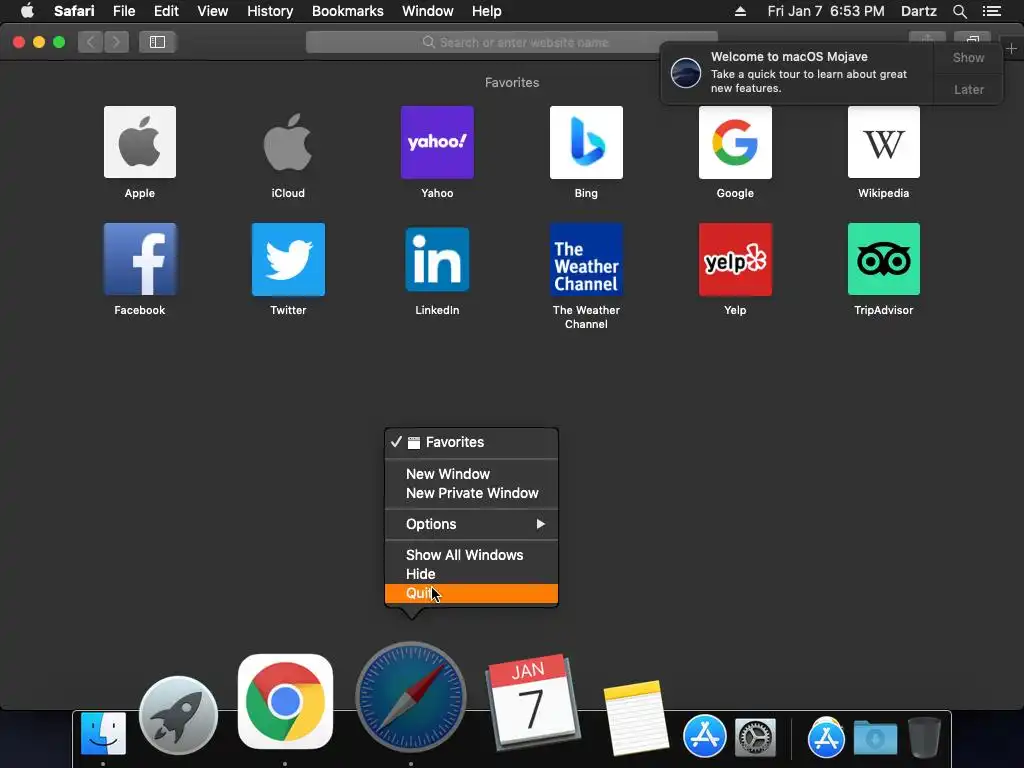This screenshot has height=768, width=1024.
Task: Open the Apple menu
Action: 27,11
